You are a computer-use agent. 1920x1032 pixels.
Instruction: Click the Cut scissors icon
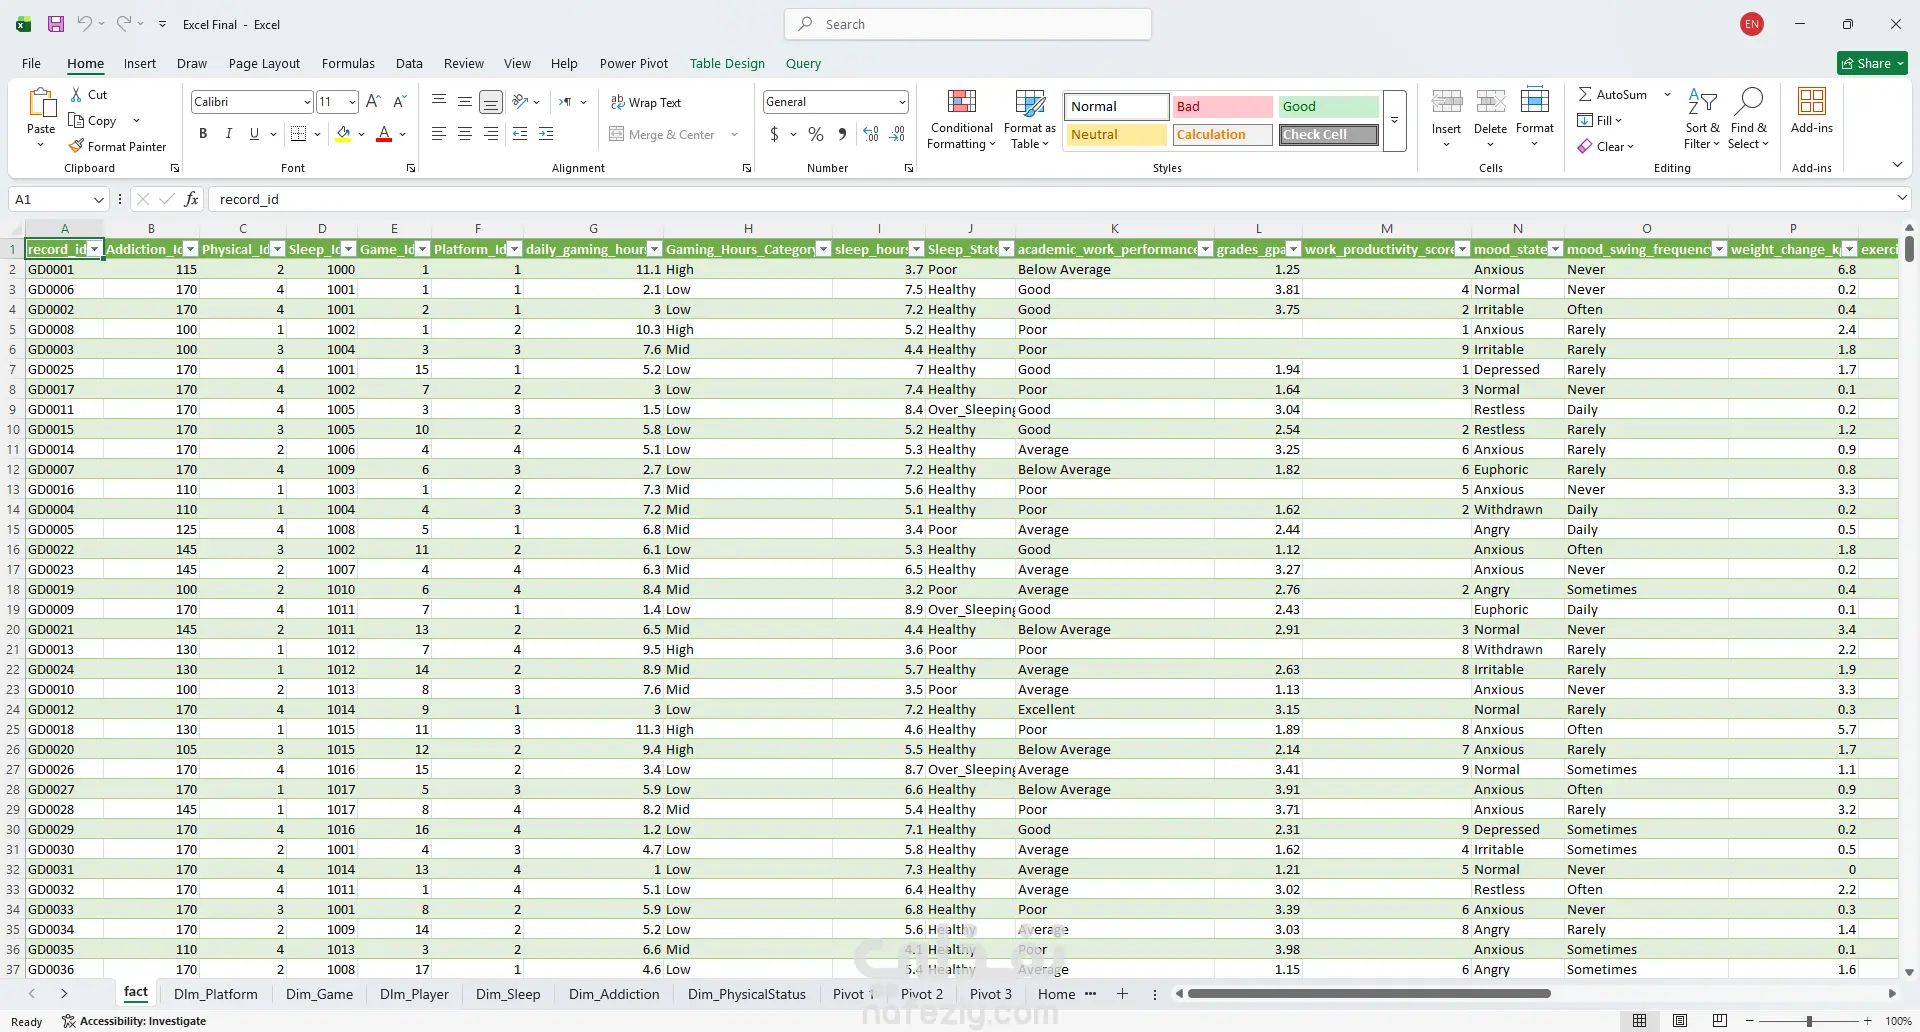(77, 94)
